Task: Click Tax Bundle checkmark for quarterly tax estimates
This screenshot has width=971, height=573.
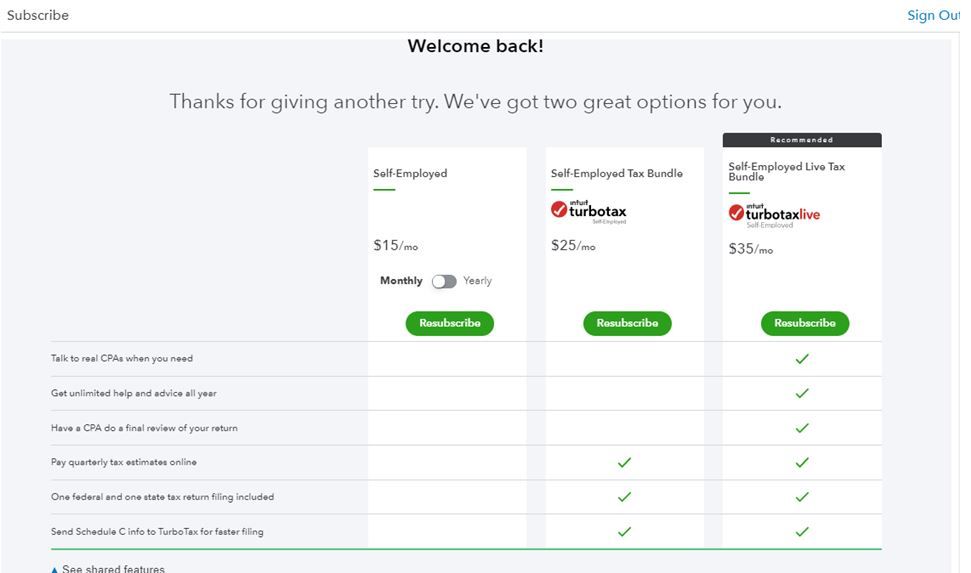Action: (x=624, y=462)
